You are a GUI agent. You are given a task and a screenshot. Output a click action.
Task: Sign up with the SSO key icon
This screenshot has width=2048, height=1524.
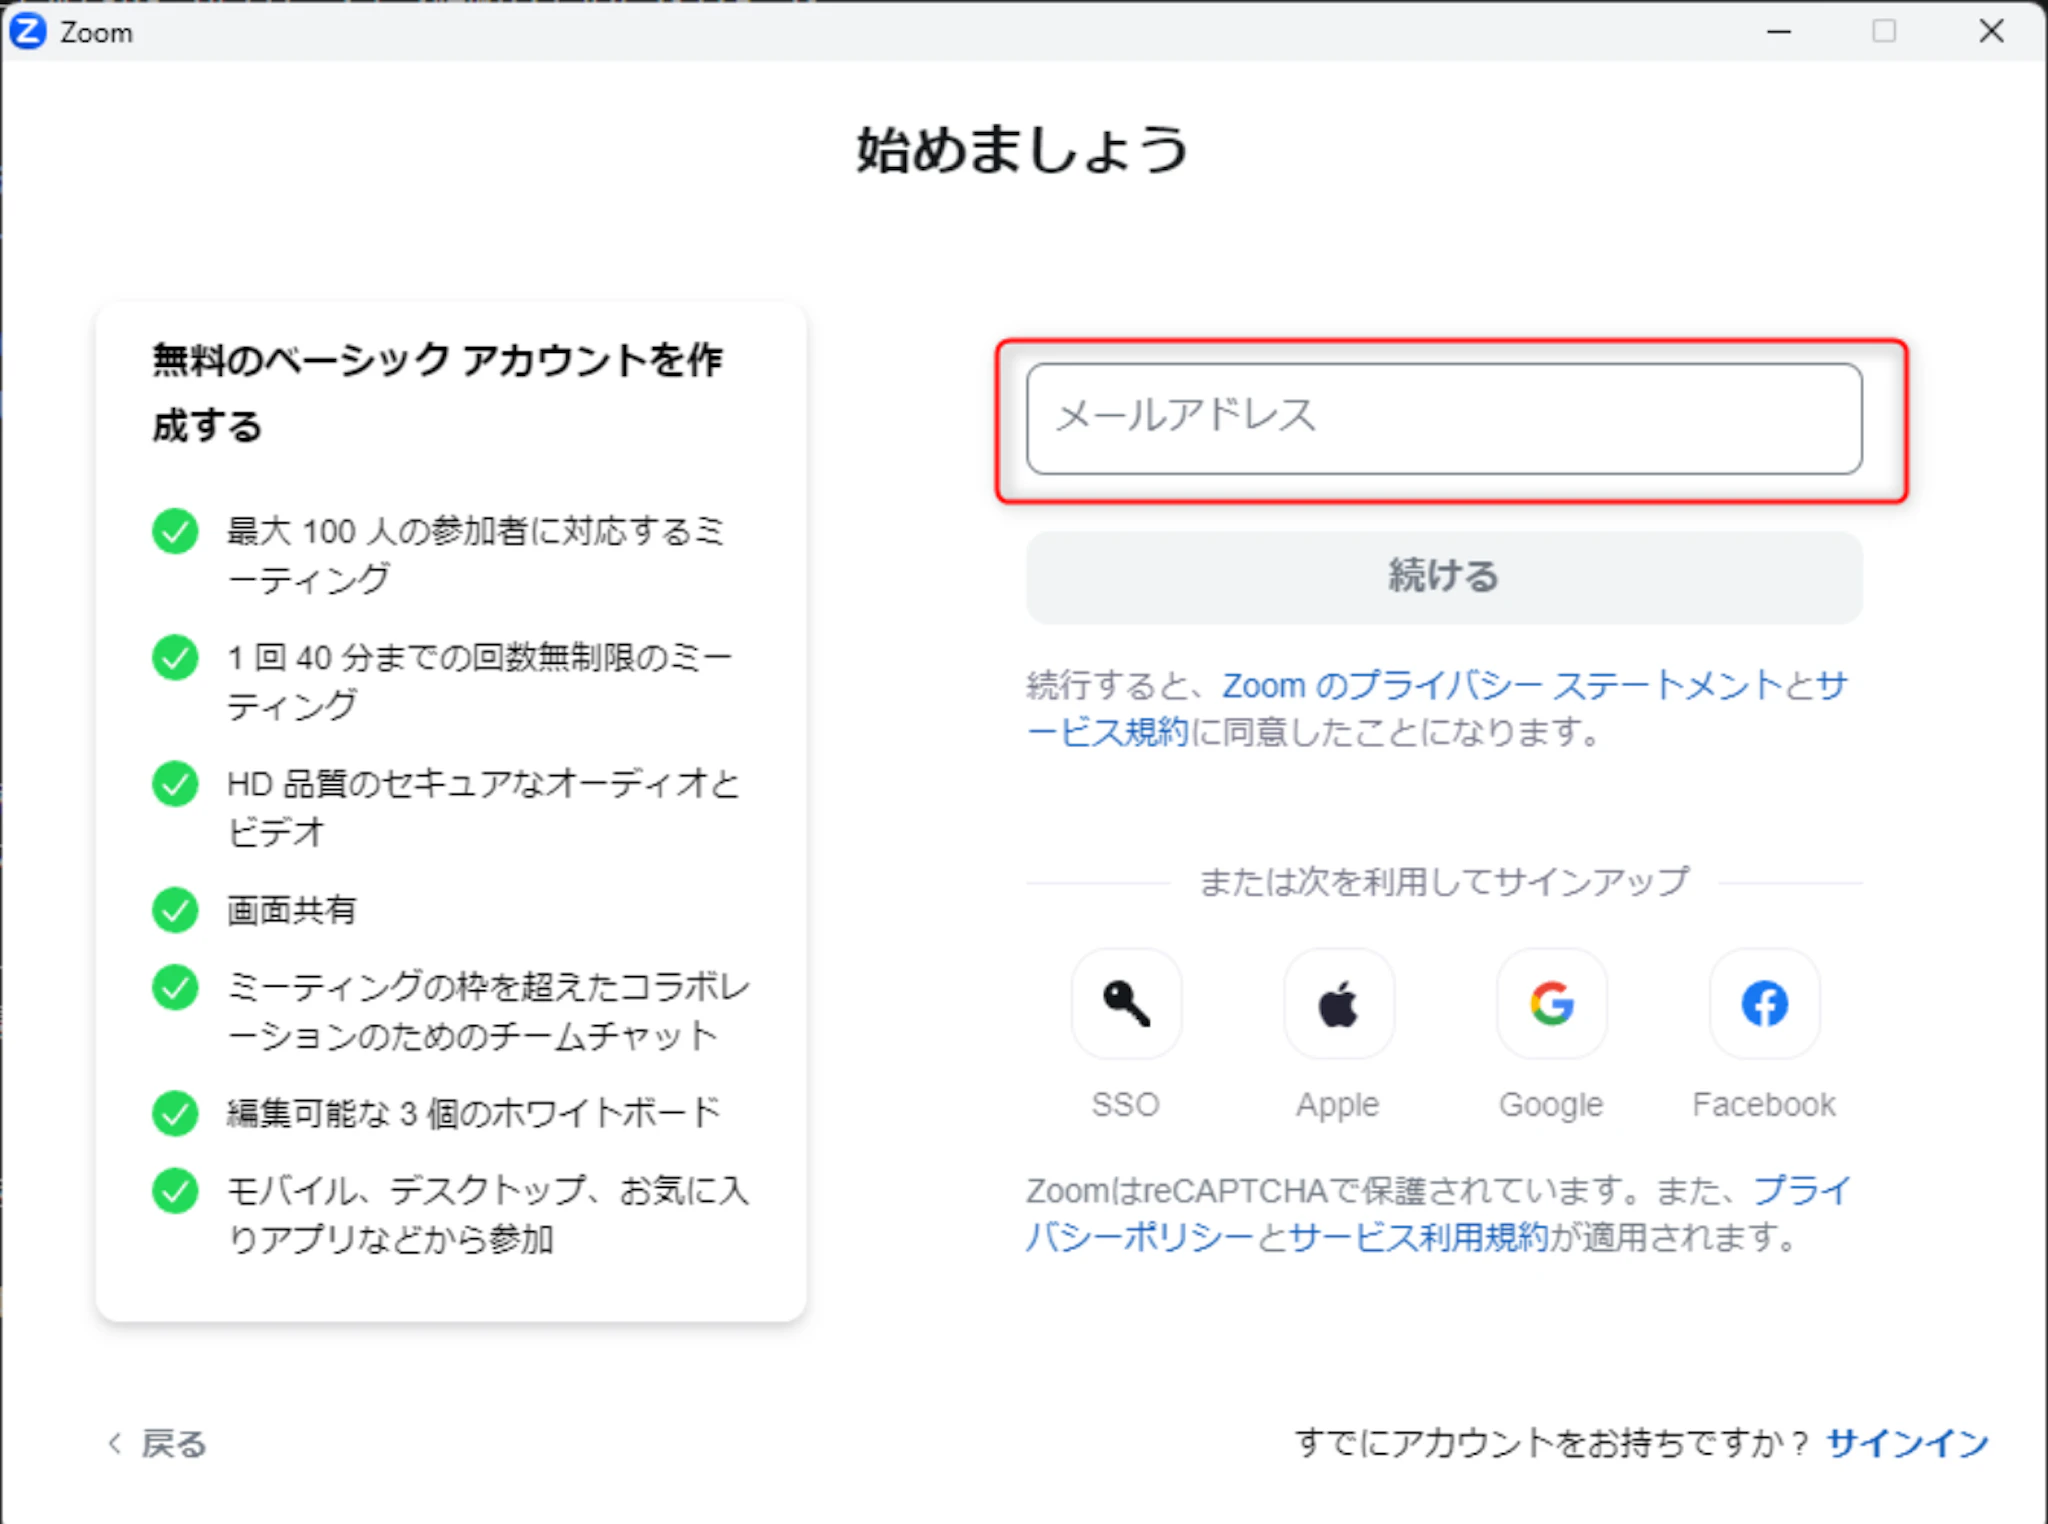1126,1003
